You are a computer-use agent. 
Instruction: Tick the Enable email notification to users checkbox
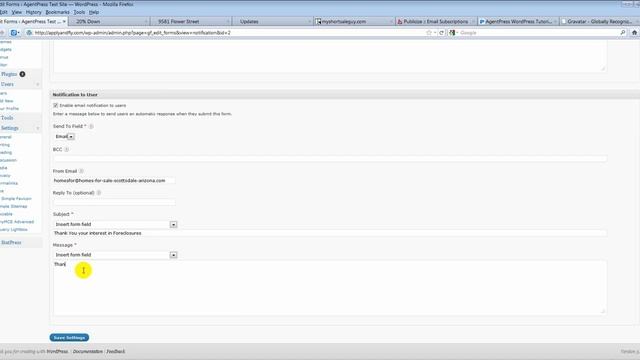click(56, 105)
